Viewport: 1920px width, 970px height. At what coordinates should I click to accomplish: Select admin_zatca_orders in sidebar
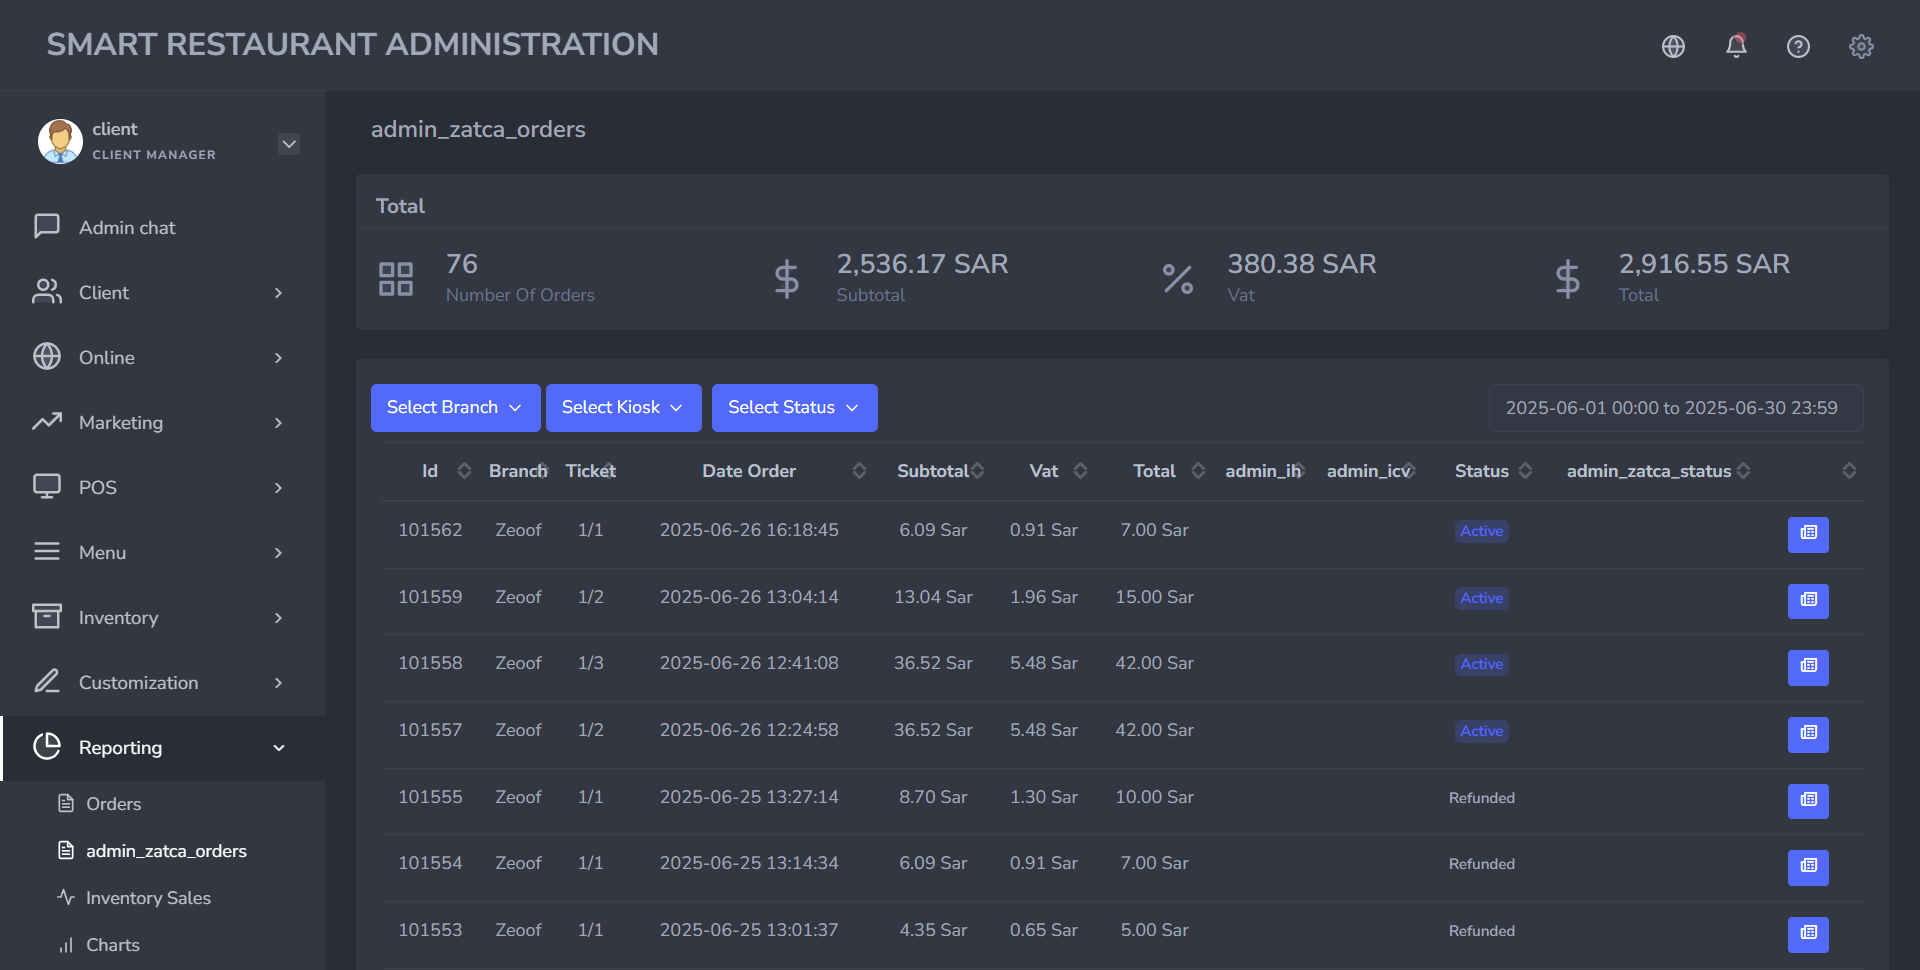166,851
